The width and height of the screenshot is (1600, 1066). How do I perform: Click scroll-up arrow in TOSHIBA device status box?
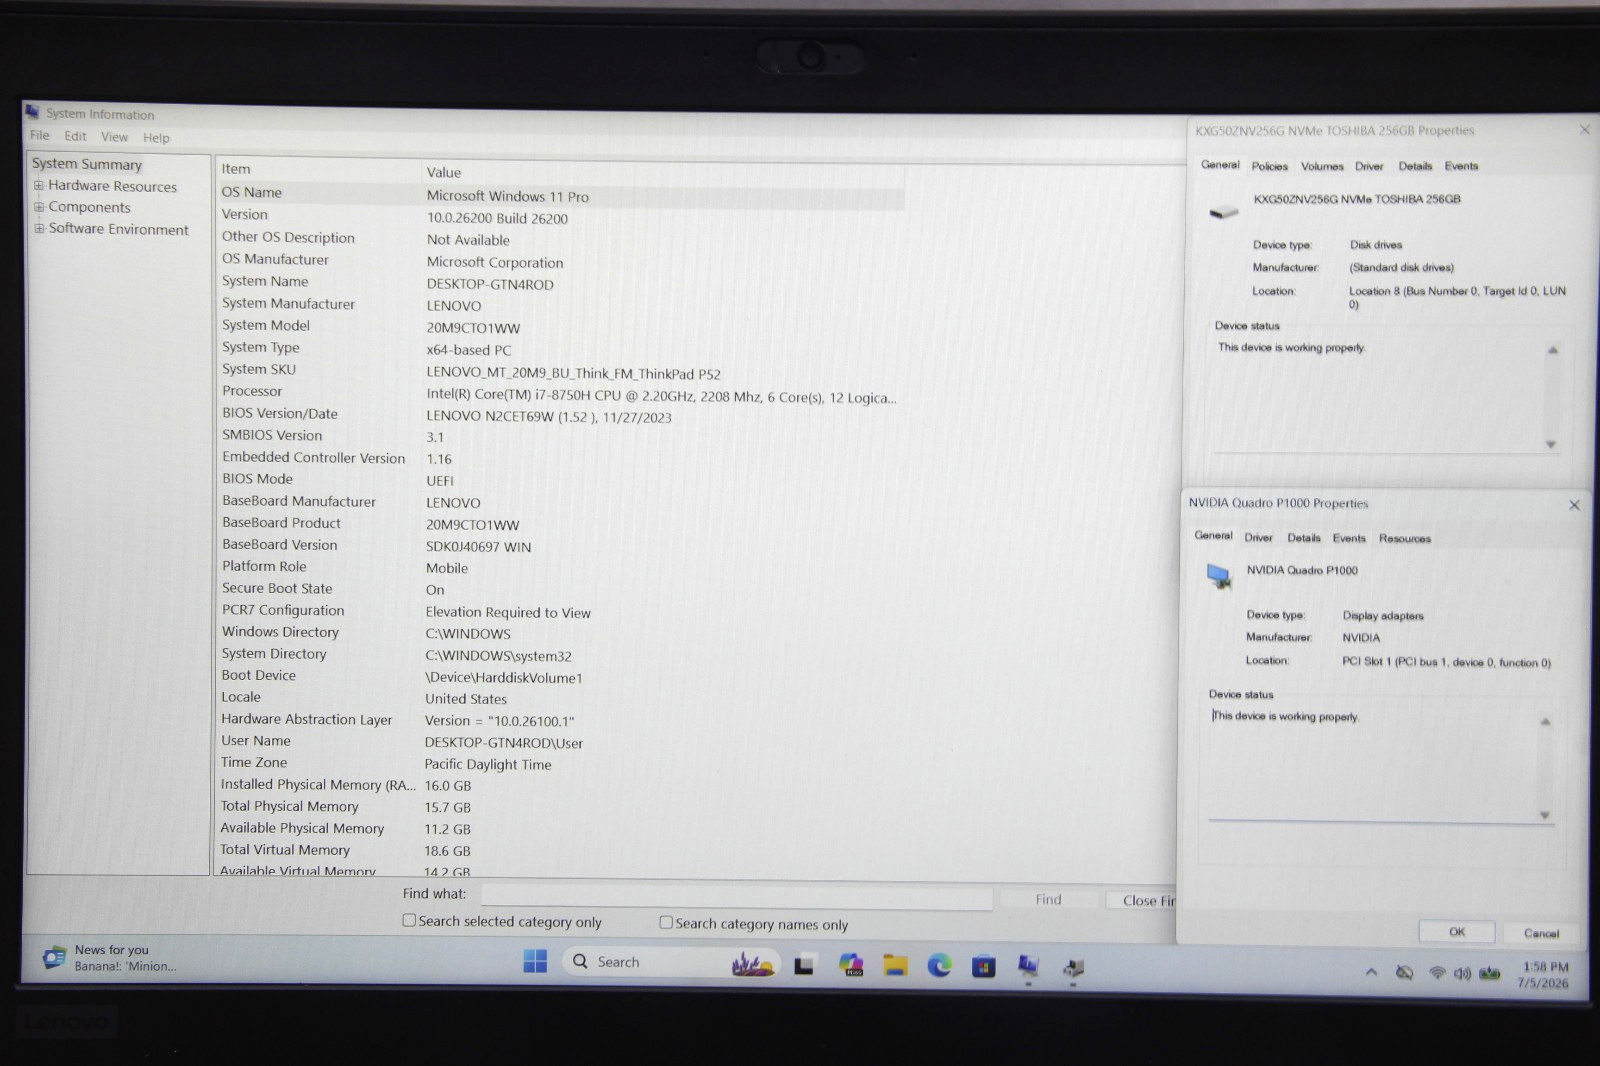(x=1553, y=350)
